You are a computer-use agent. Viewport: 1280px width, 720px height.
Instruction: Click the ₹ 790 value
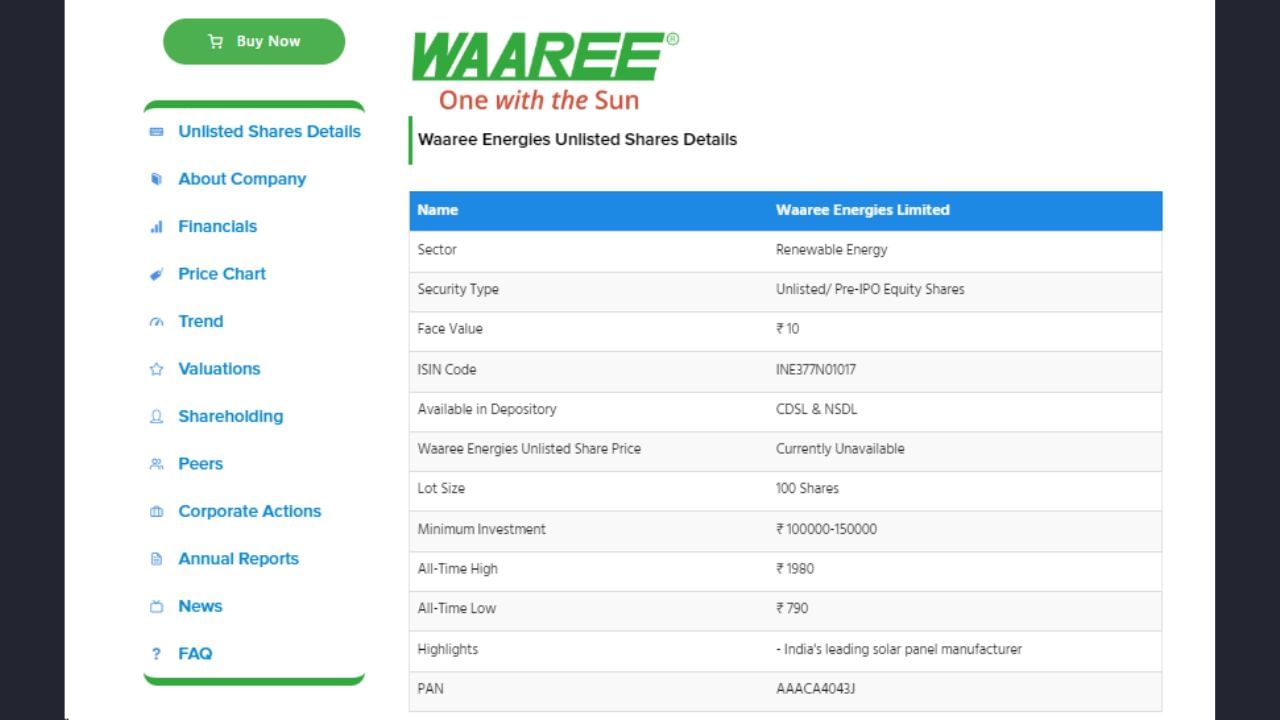point(792,608)
